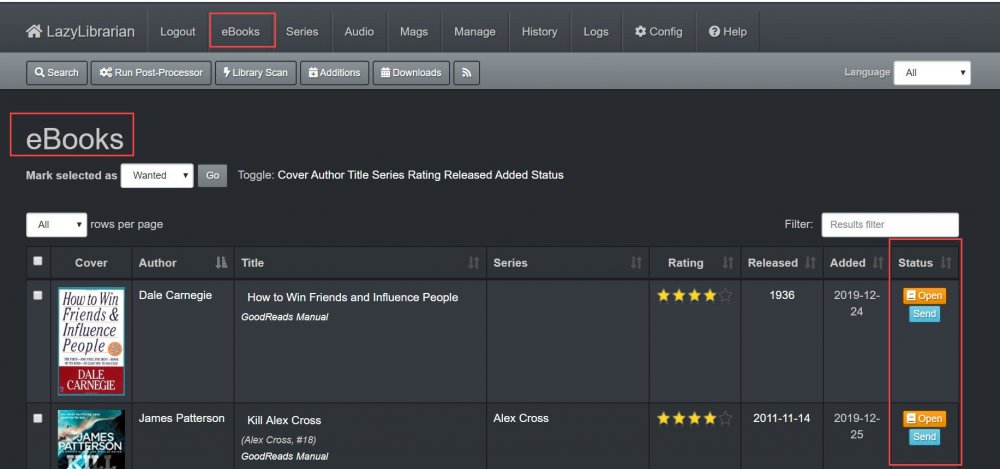This screenshot has width=1000, height=469.
Task: Open the Kill Alex Cross title link
Action: [x=284, y=420]
